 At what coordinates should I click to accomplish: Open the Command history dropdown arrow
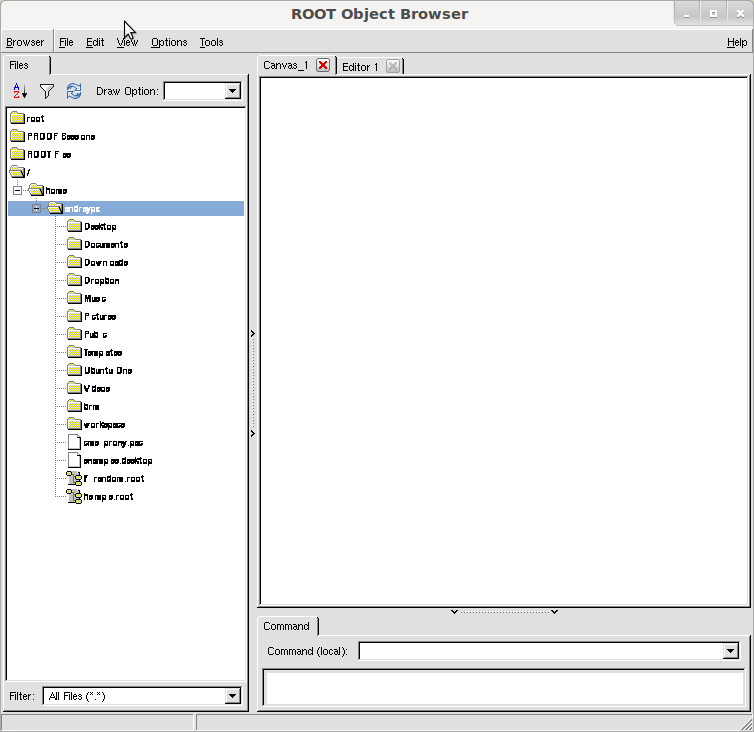pyautogui.click(x=731, y=651)
